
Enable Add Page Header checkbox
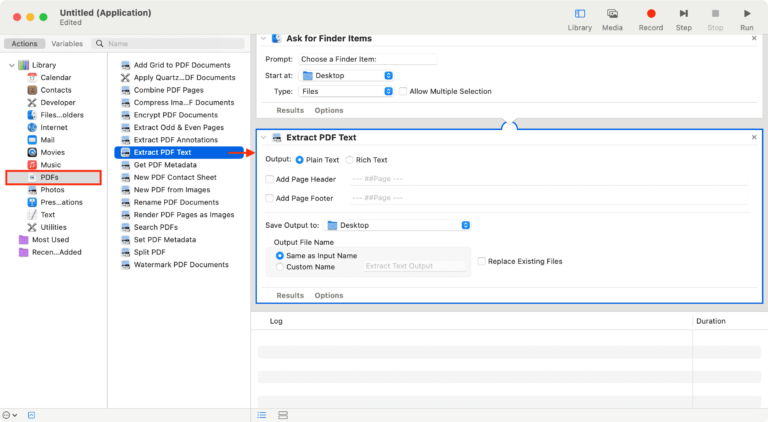[269, 179]
